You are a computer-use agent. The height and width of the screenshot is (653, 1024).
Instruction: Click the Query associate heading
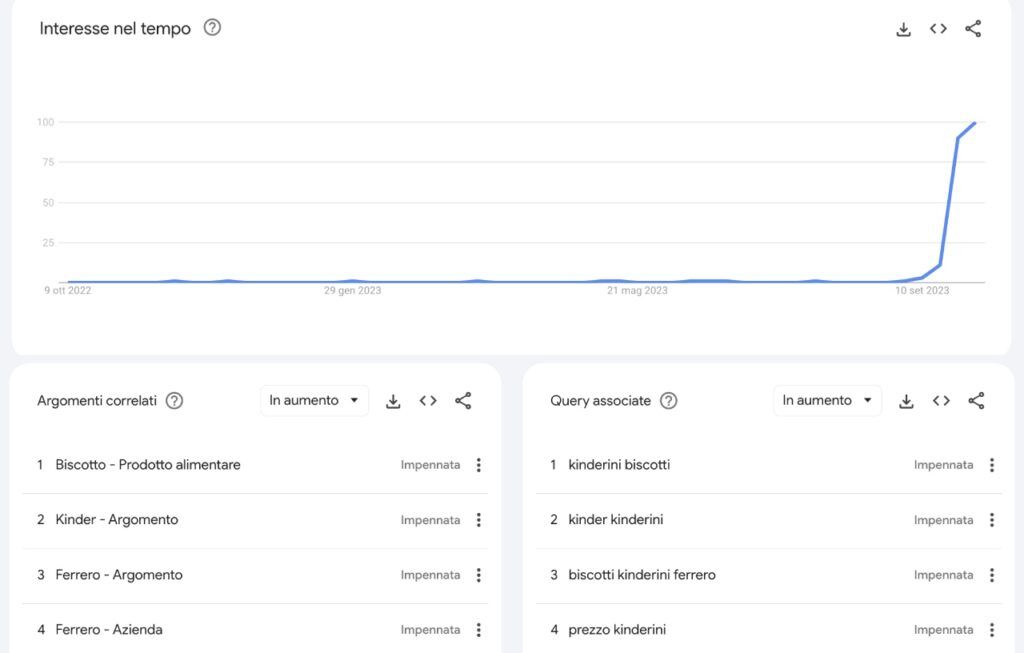coord(600,400)
